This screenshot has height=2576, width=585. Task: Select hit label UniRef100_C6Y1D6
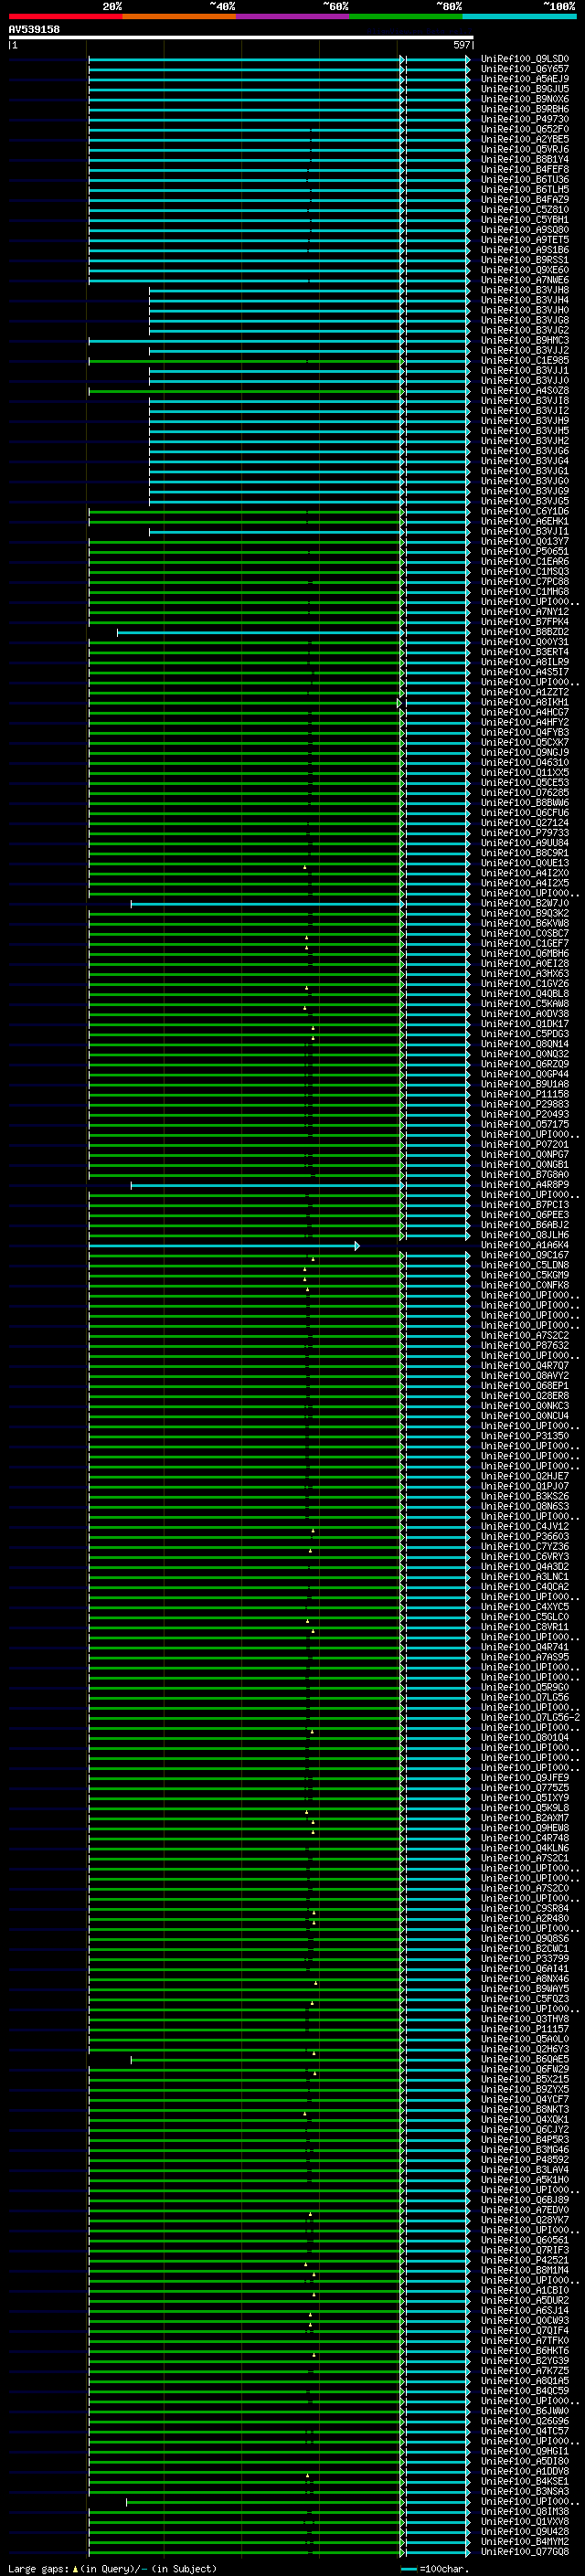524,511
